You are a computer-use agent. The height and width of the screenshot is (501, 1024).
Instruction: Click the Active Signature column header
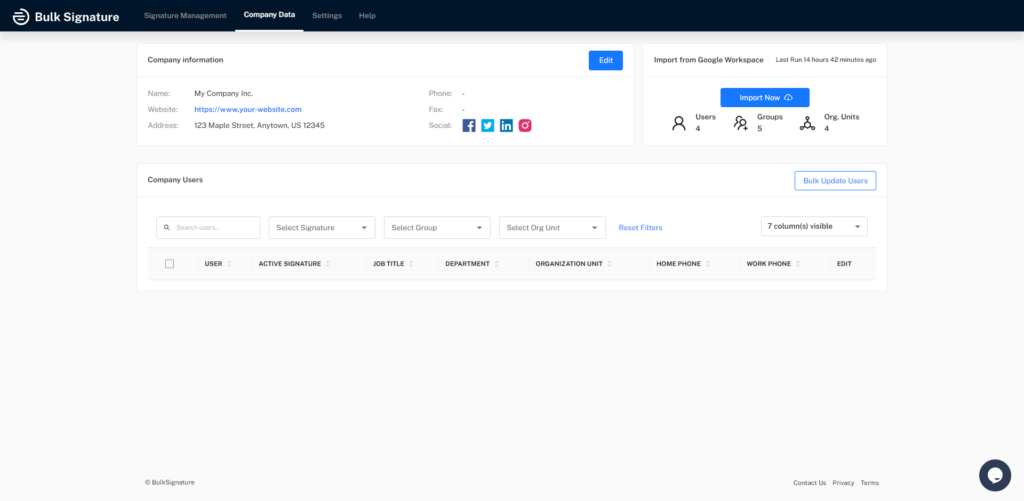tap(290, 264)
